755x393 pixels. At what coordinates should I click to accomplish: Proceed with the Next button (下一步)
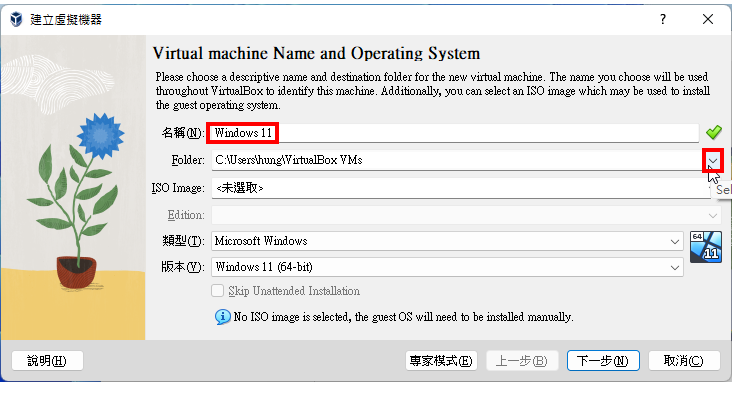(x=603, y=361)
